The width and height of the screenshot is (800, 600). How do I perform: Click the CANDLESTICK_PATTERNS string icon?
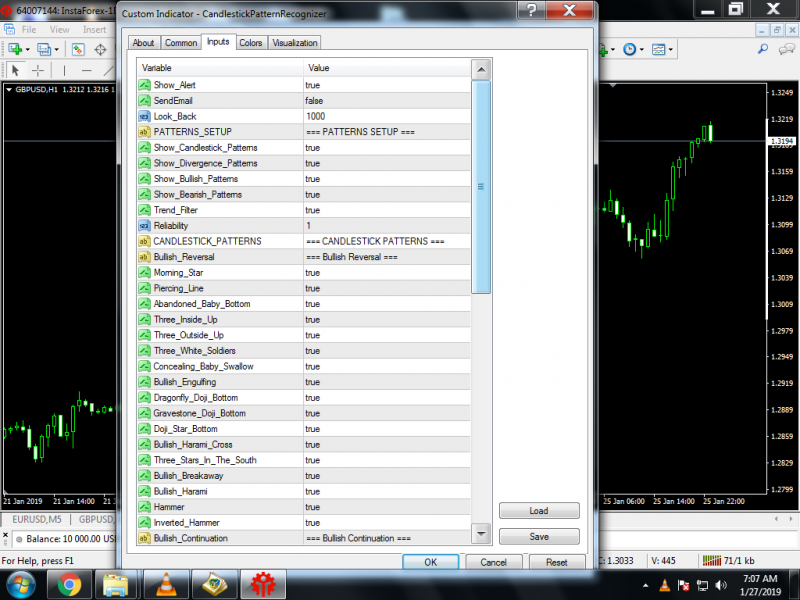click(144, 241)
